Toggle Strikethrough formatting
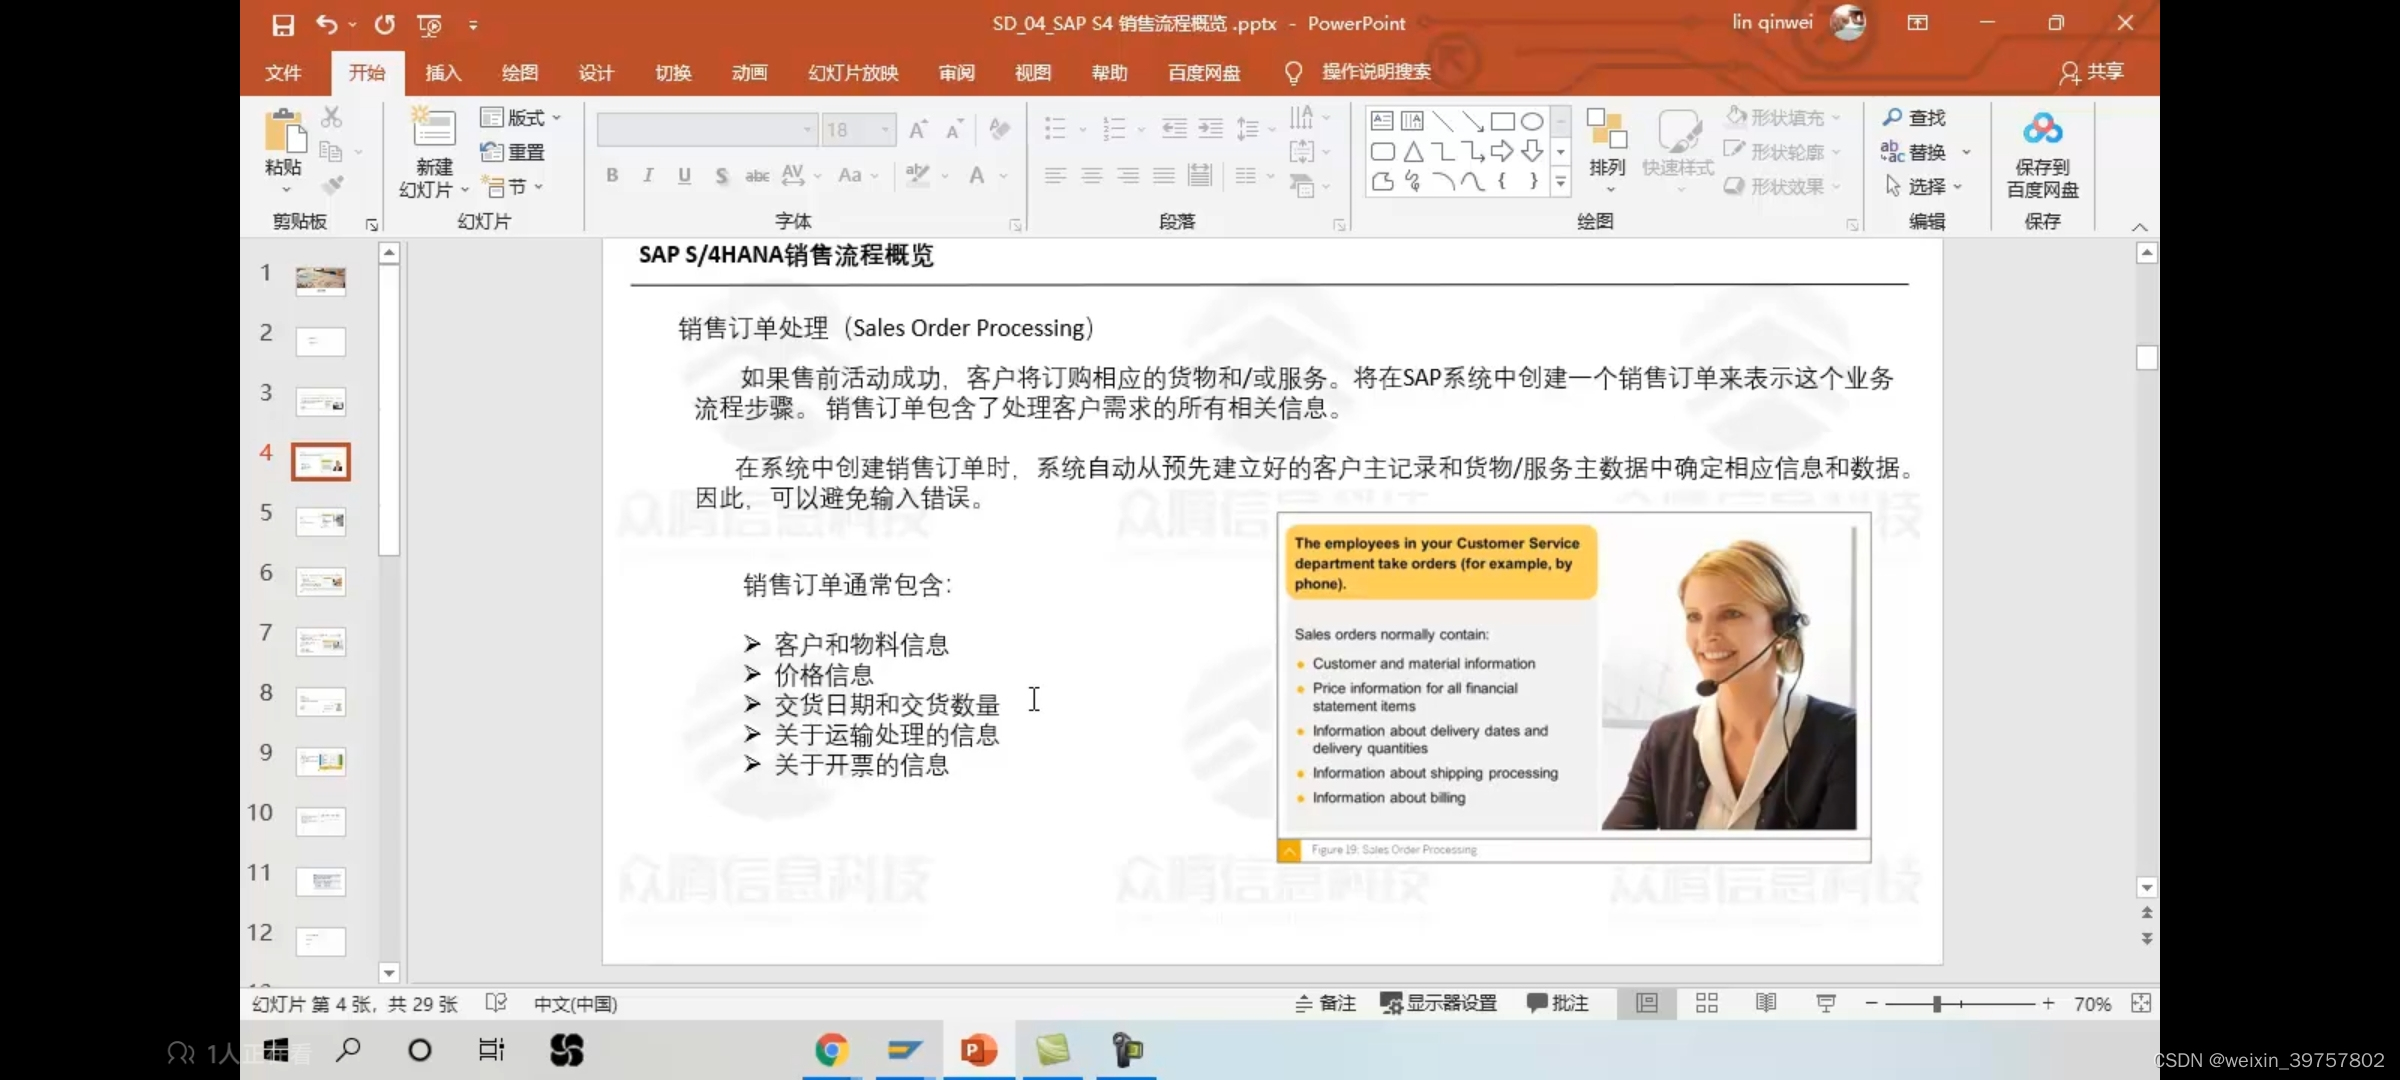Screen dimensions: 2400x1080 click(x=757, y=176)
